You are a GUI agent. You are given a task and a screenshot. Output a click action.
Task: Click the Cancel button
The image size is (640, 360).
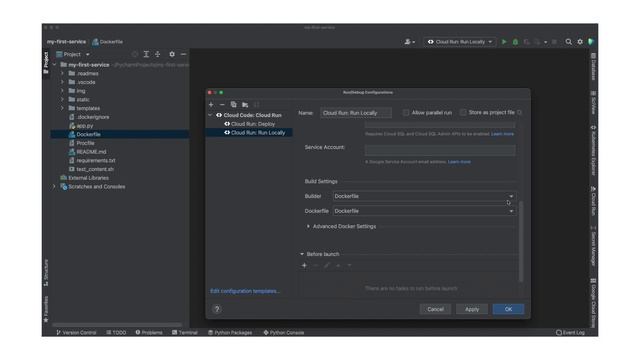pyautogui.click(x=435, y=309)
